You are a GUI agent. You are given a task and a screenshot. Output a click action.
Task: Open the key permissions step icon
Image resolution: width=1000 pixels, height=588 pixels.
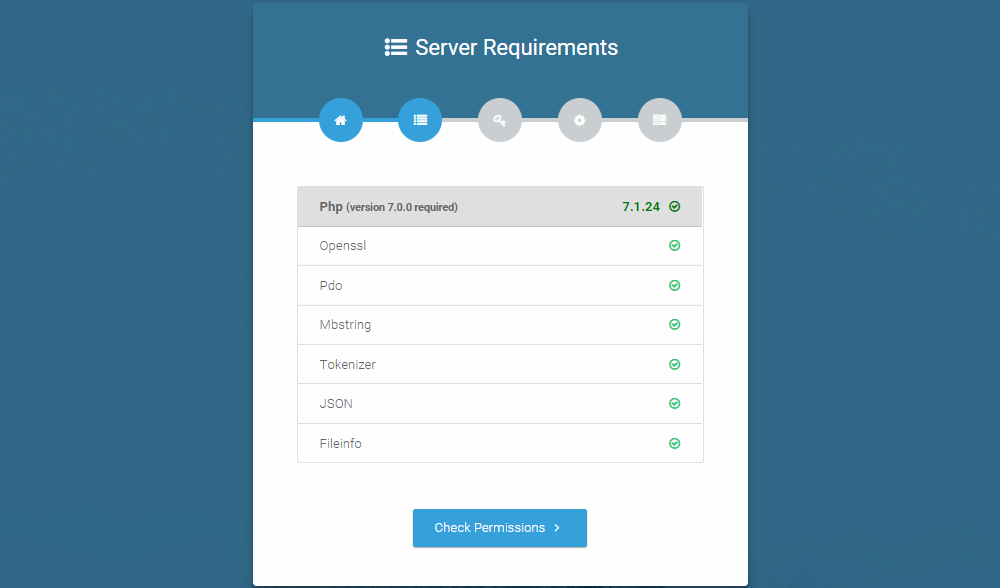point(499,120)
